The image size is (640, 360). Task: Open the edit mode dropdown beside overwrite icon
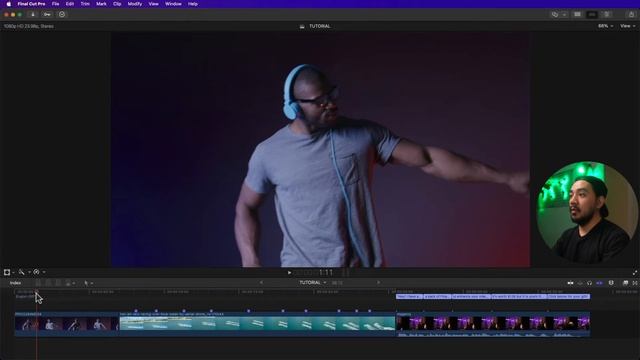point(73,283)
